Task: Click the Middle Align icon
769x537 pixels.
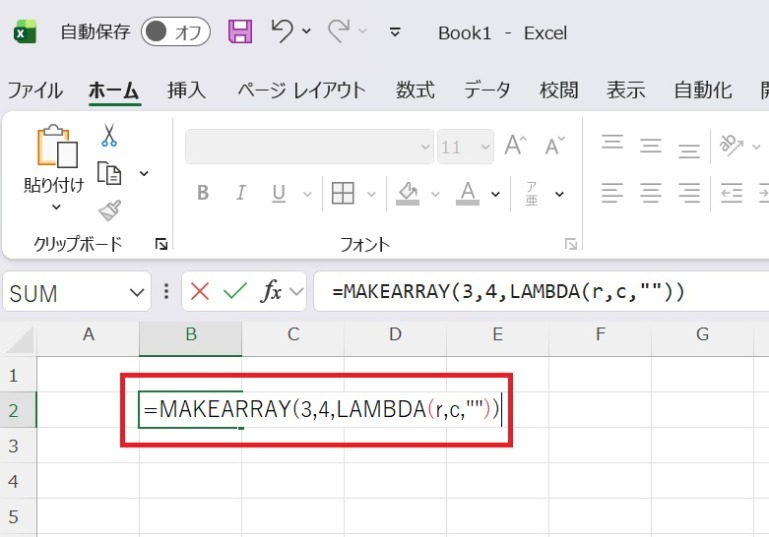Action: [651, 146]
